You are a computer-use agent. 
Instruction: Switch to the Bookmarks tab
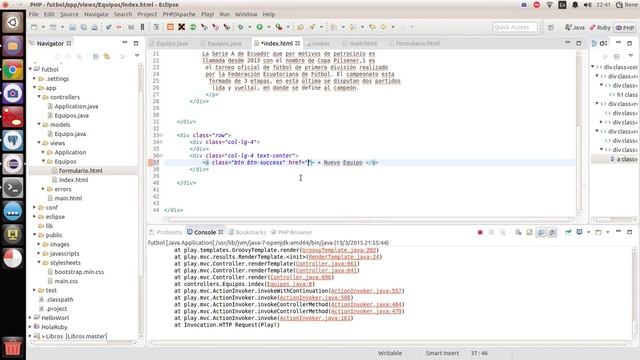(x=247, y=232)
